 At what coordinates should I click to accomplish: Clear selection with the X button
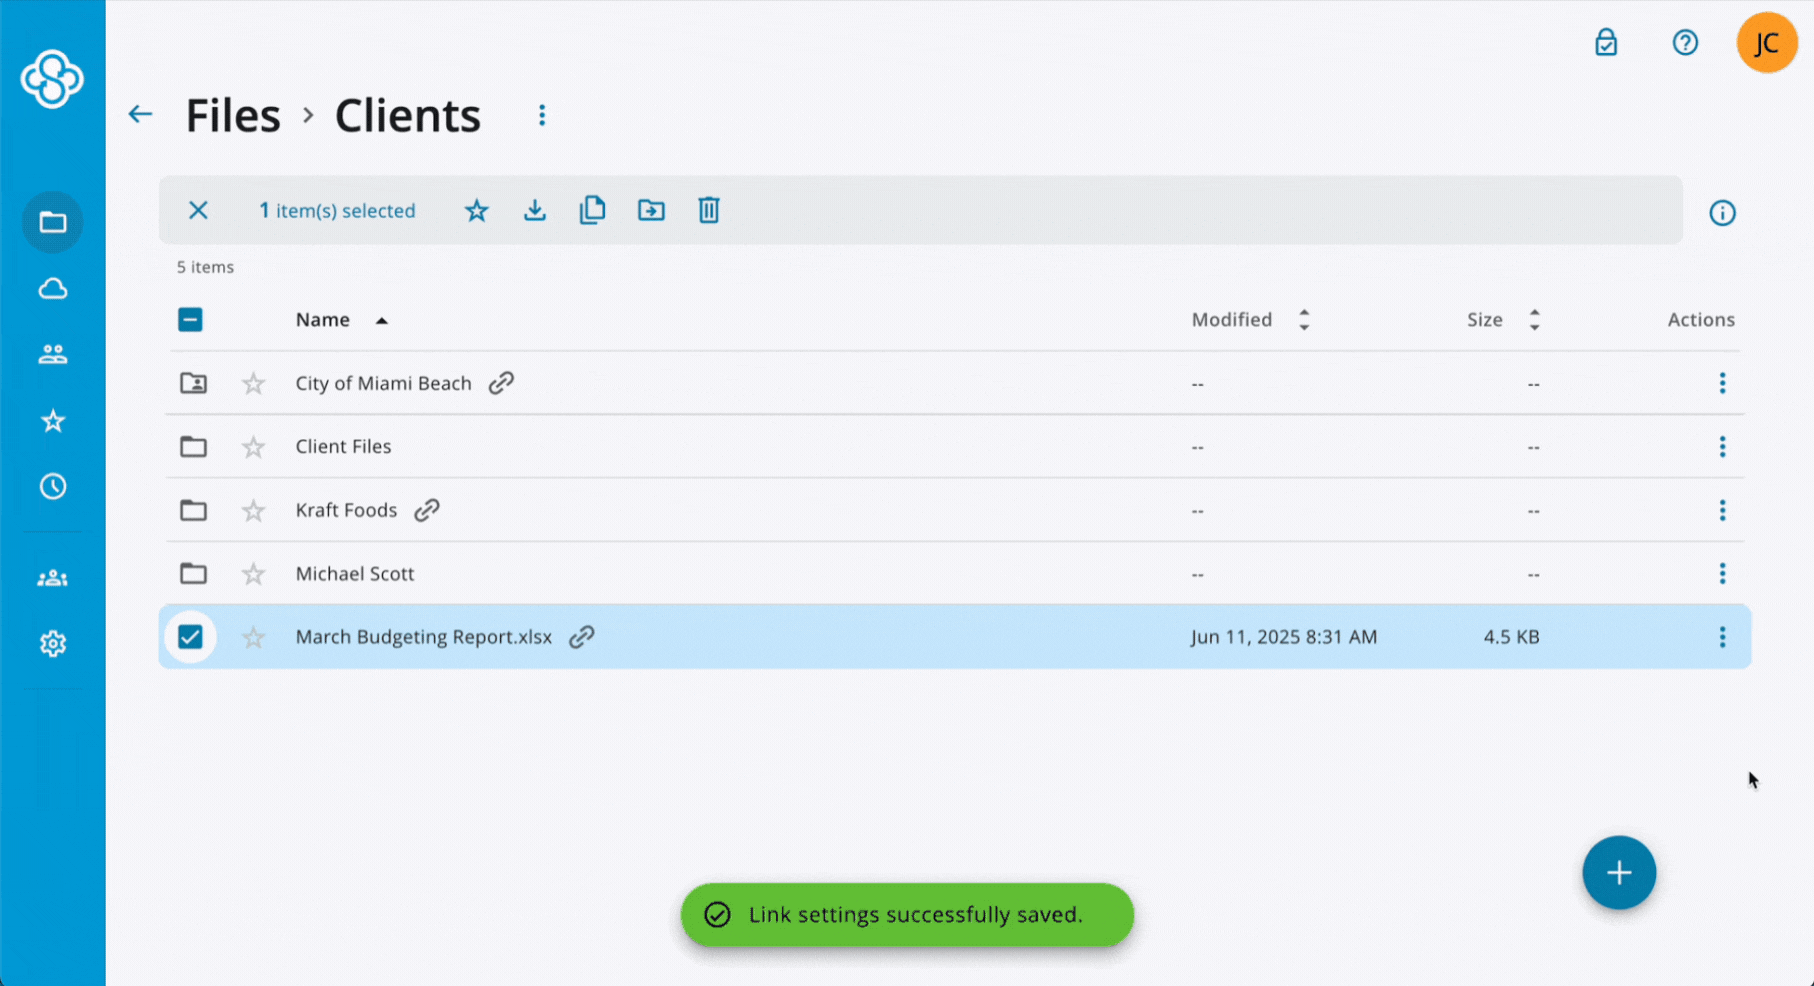[198, 210]
